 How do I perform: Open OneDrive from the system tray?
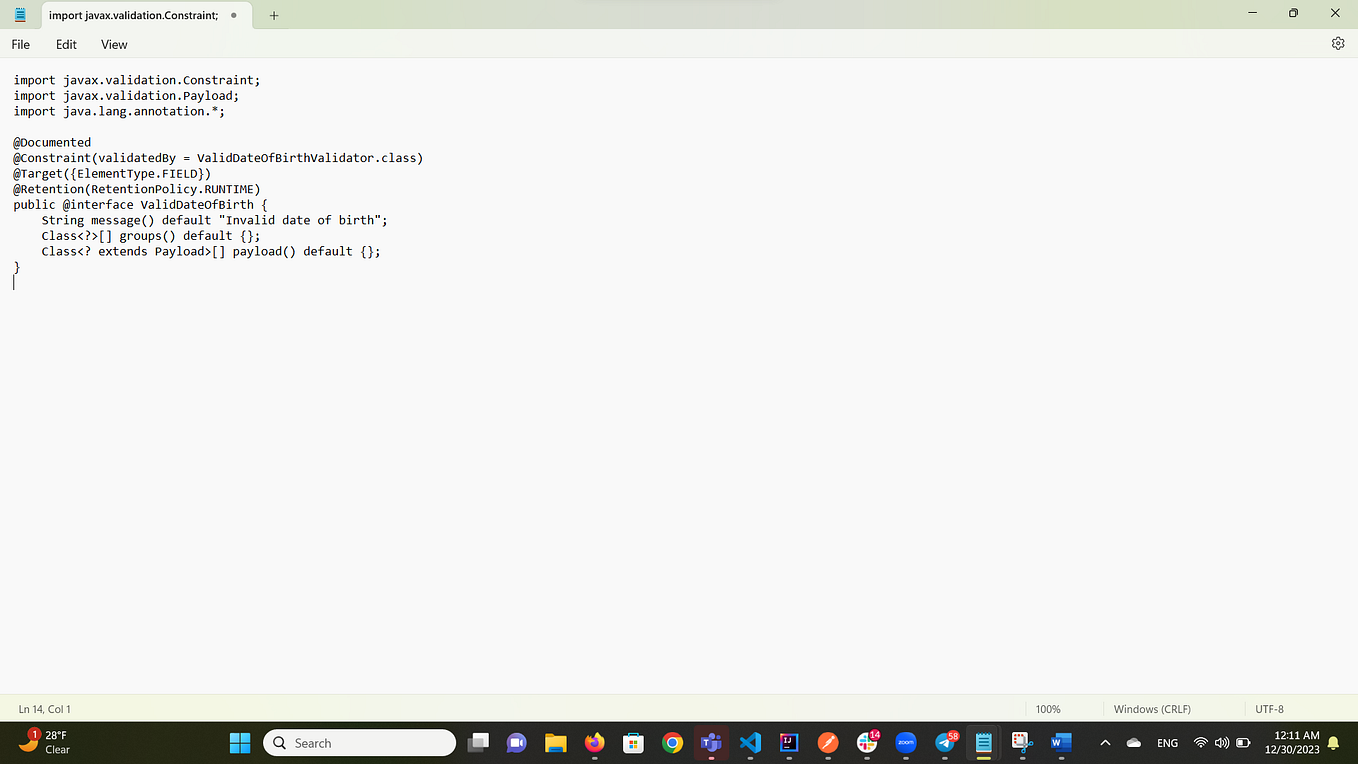[1134, 743]
